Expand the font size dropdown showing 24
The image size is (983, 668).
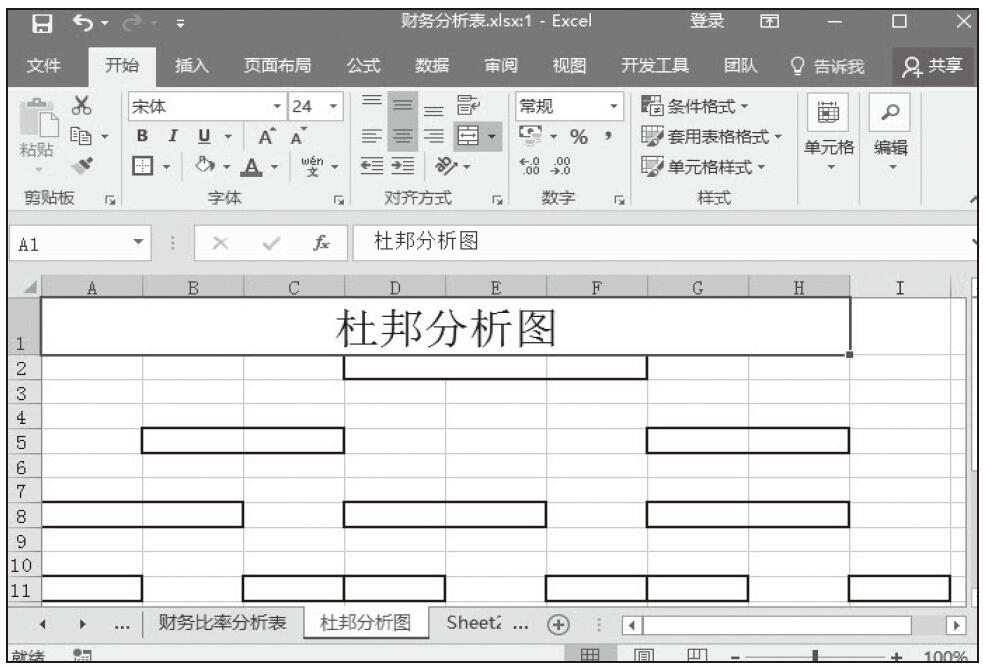(x=334, y=106)
